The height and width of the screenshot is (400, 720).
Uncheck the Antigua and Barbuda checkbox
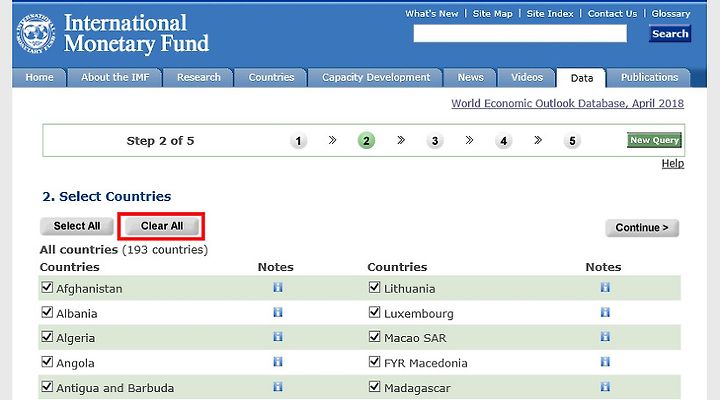click(47, 387)
